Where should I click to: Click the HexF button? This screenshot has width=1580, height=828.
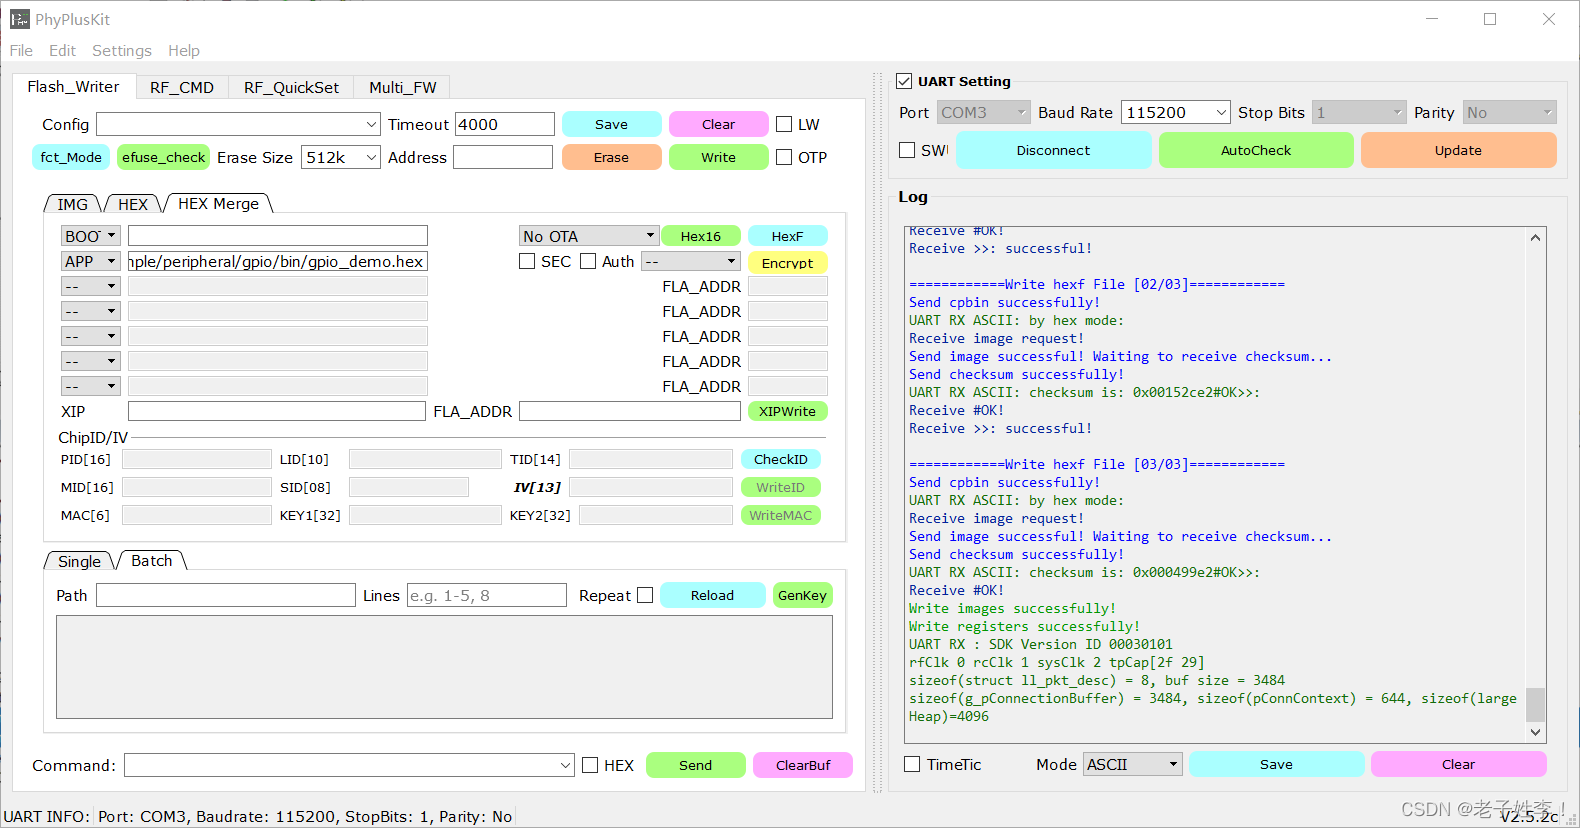[788, 236]
